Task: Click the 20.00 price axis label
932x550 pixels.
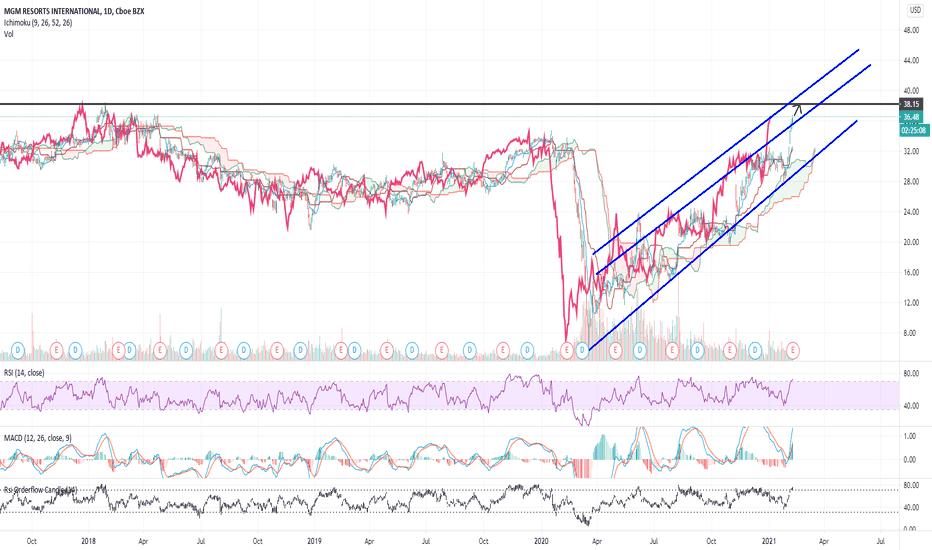Action: click(x=911, y=243)
